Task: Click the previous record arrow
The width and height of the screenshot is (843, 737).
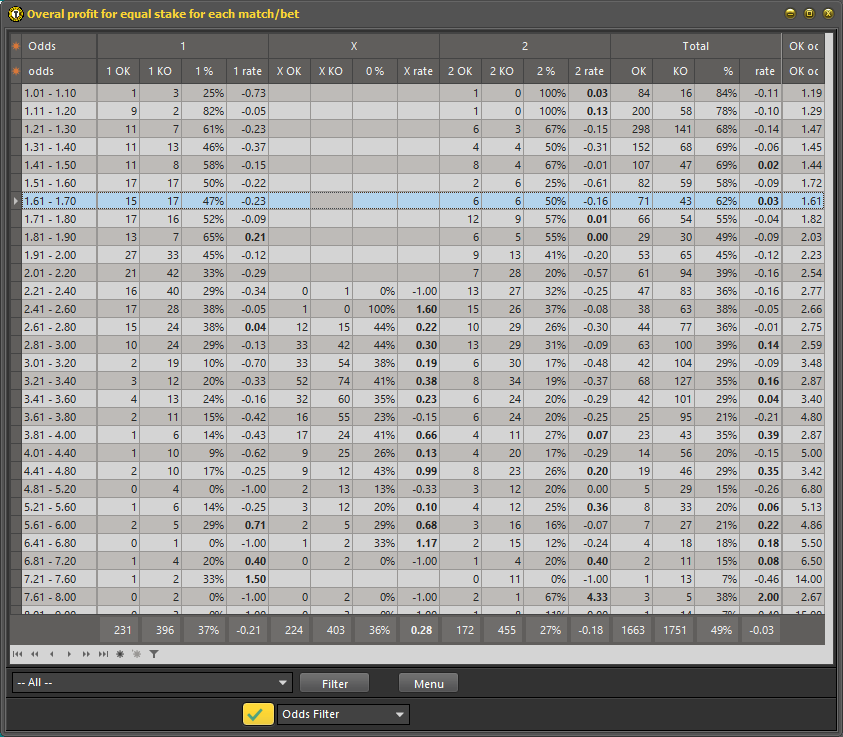Action: (x=51, y=654)
